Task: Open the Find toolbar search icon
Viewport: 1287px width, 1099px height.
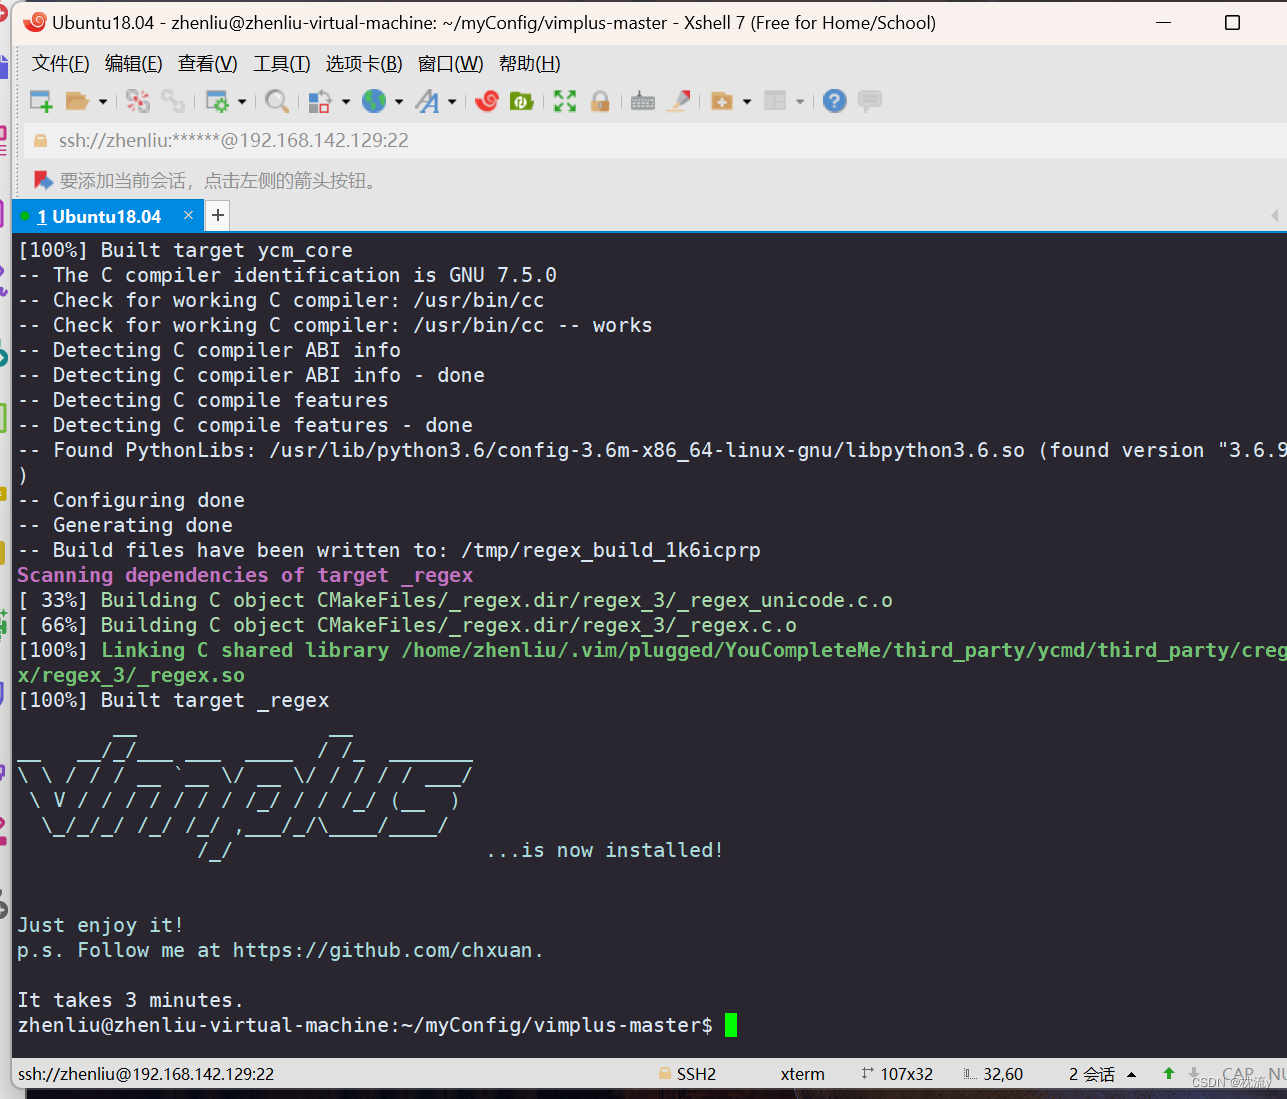Action: [277, 100]
